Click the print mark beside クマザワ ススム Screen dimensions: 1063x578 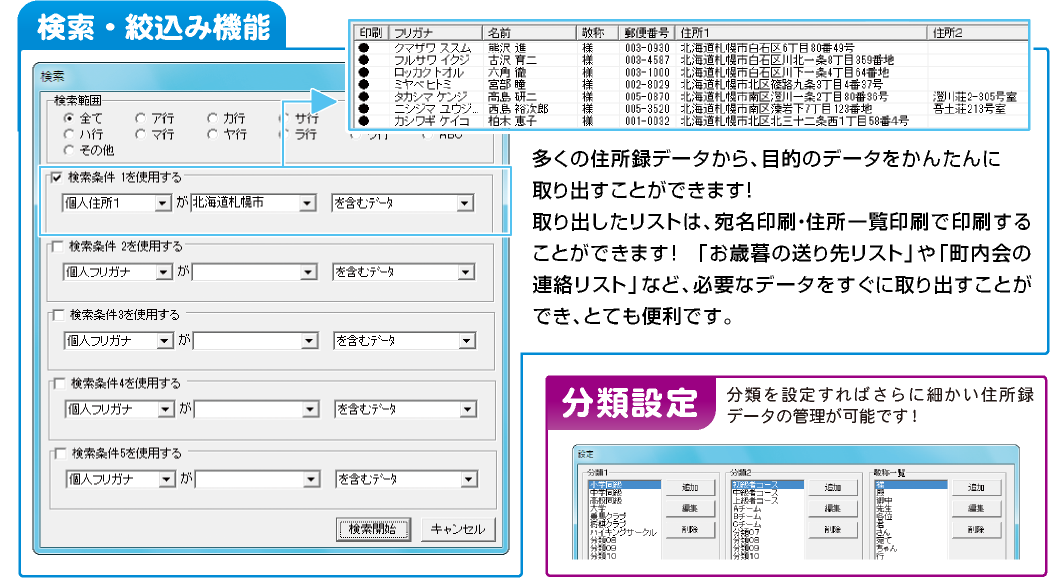point(365,47)
